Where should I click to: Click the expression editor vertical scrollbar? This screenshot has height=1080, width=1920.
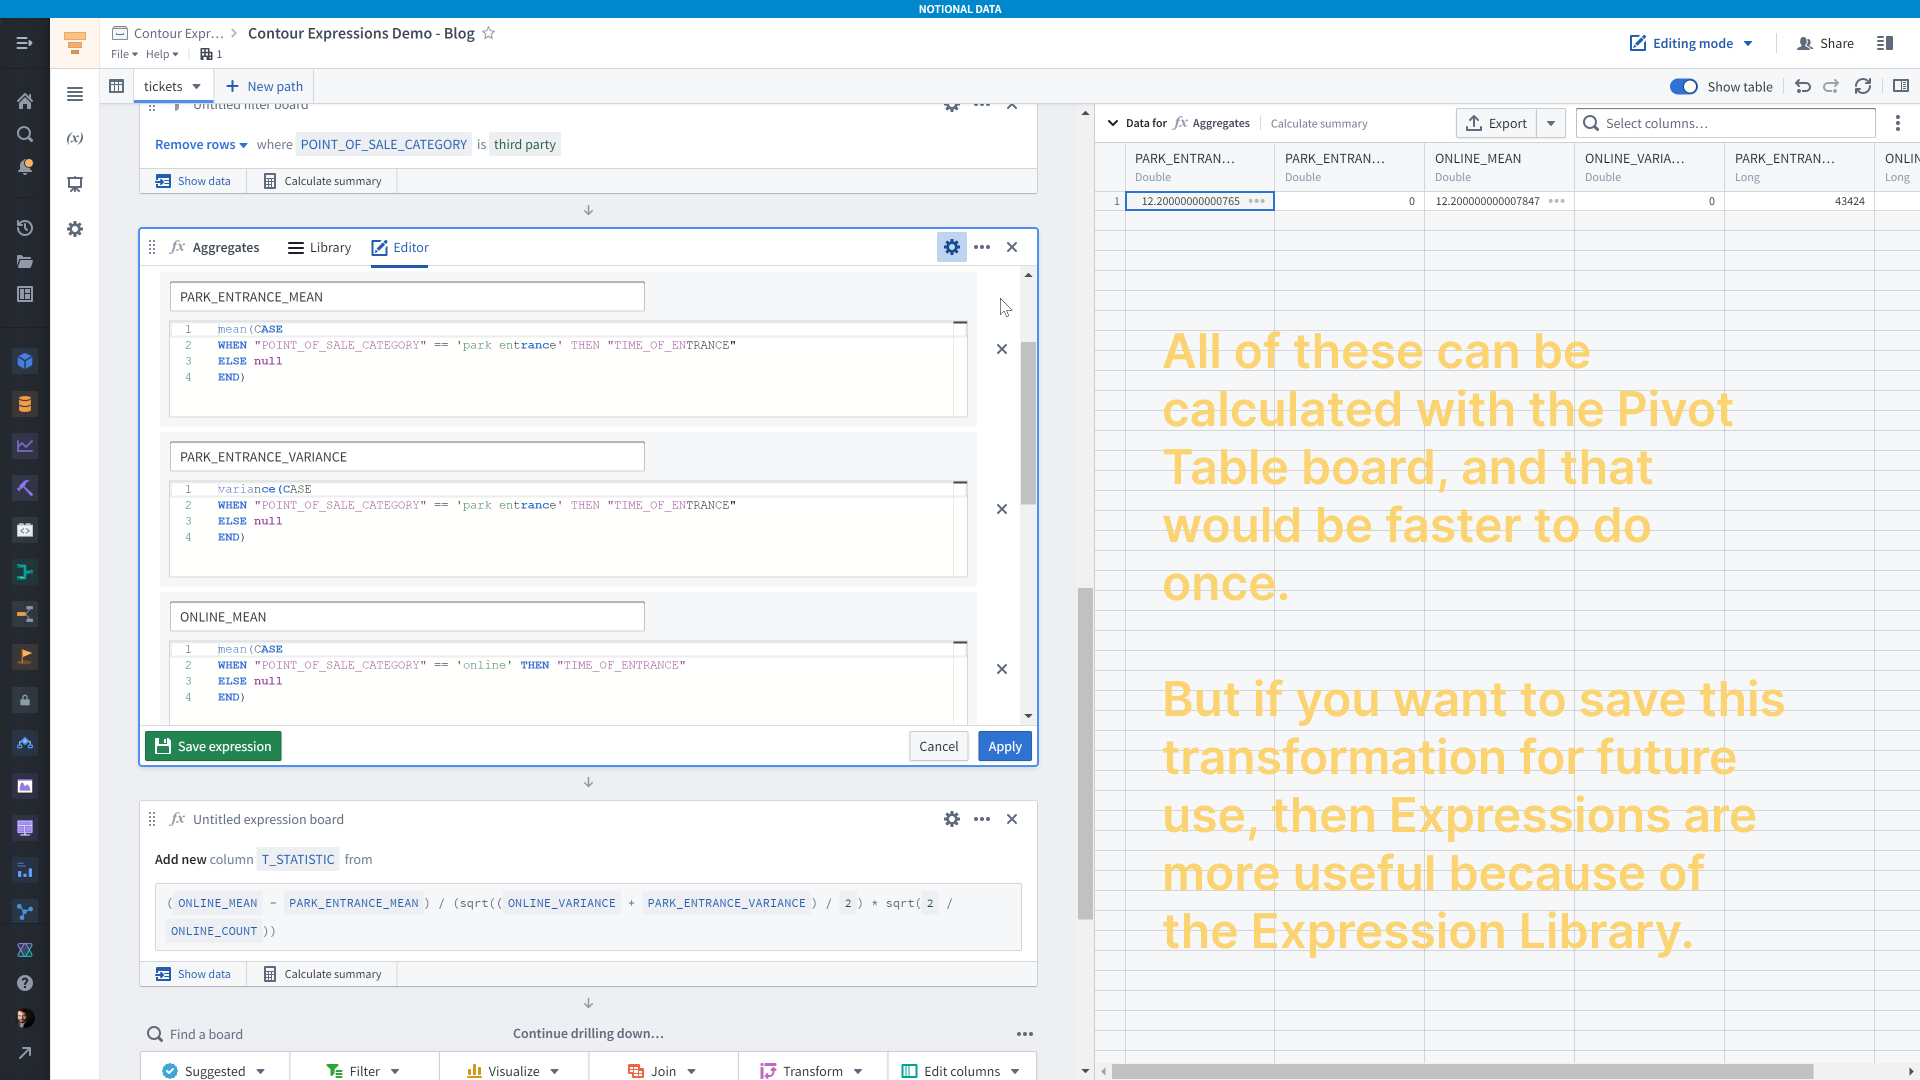click(x=1028, y=423)
